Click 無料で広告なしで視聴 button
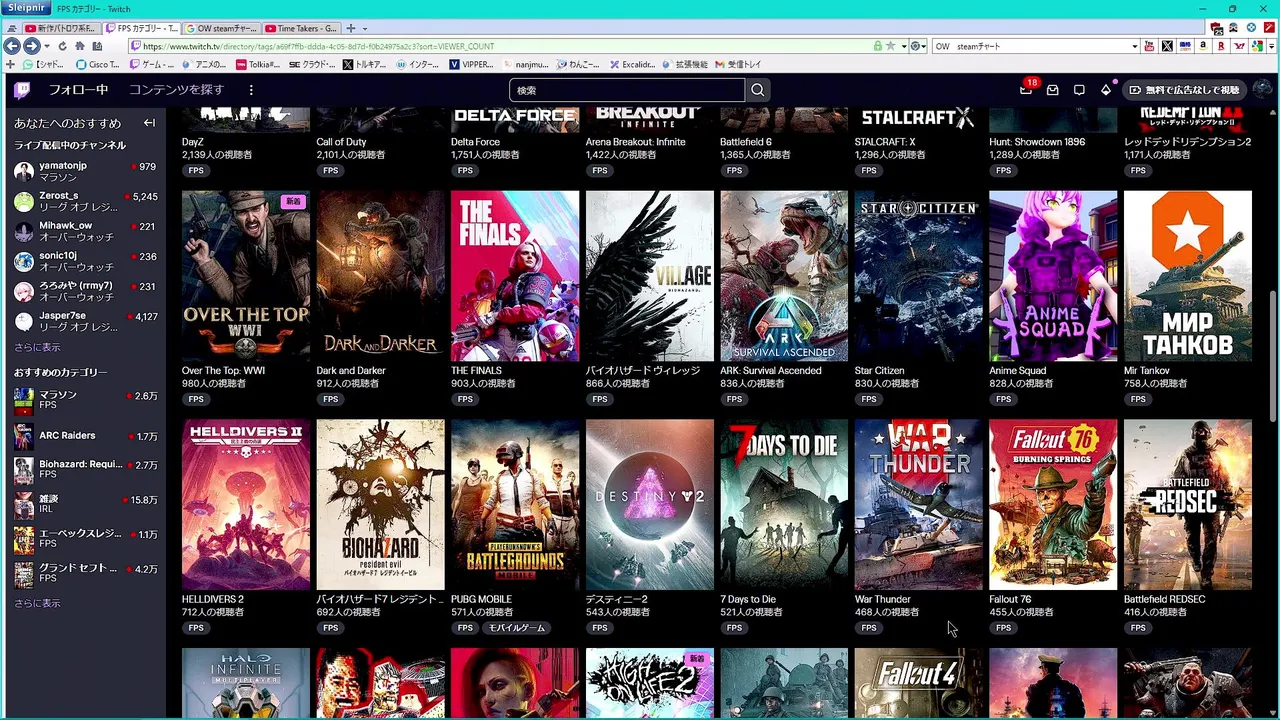The width and height of the screenshot is (1280, 720). pos(1184,90)
